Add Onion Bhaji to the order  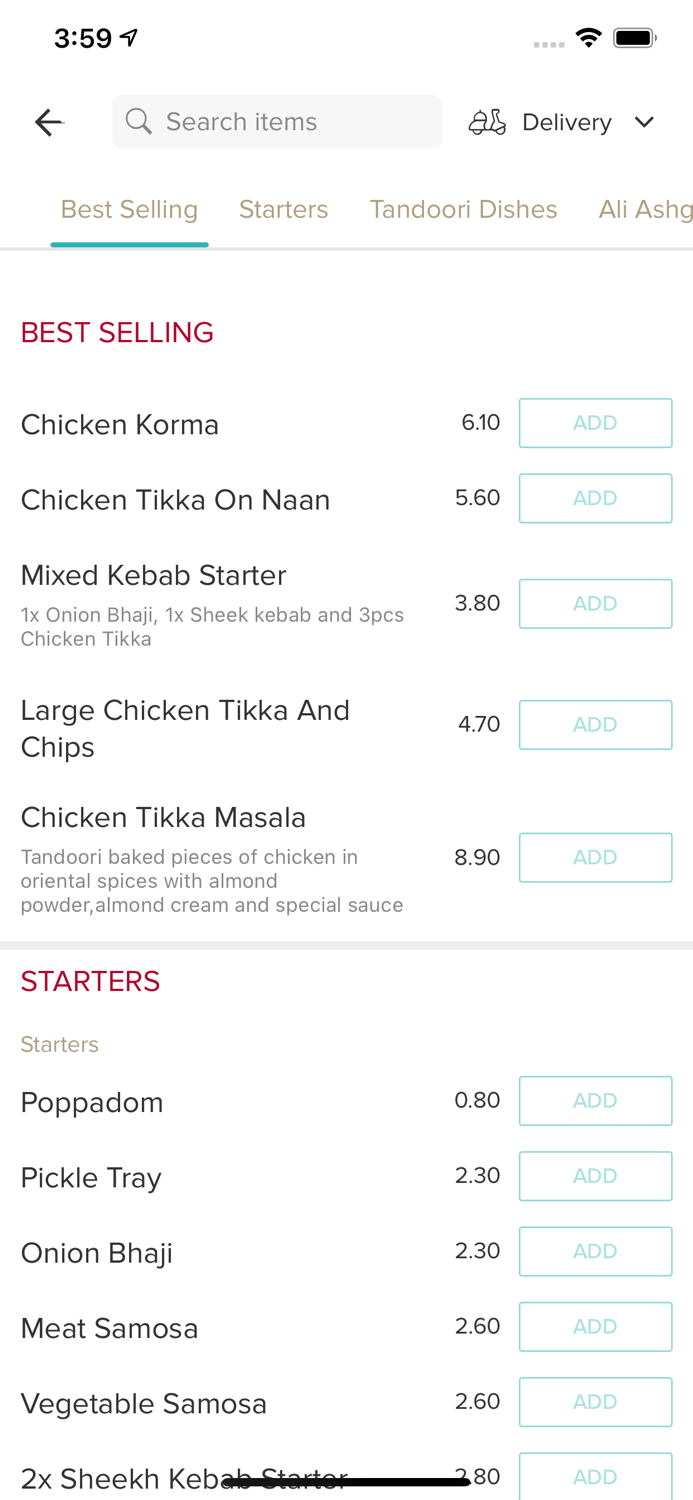click(595, 1251)
